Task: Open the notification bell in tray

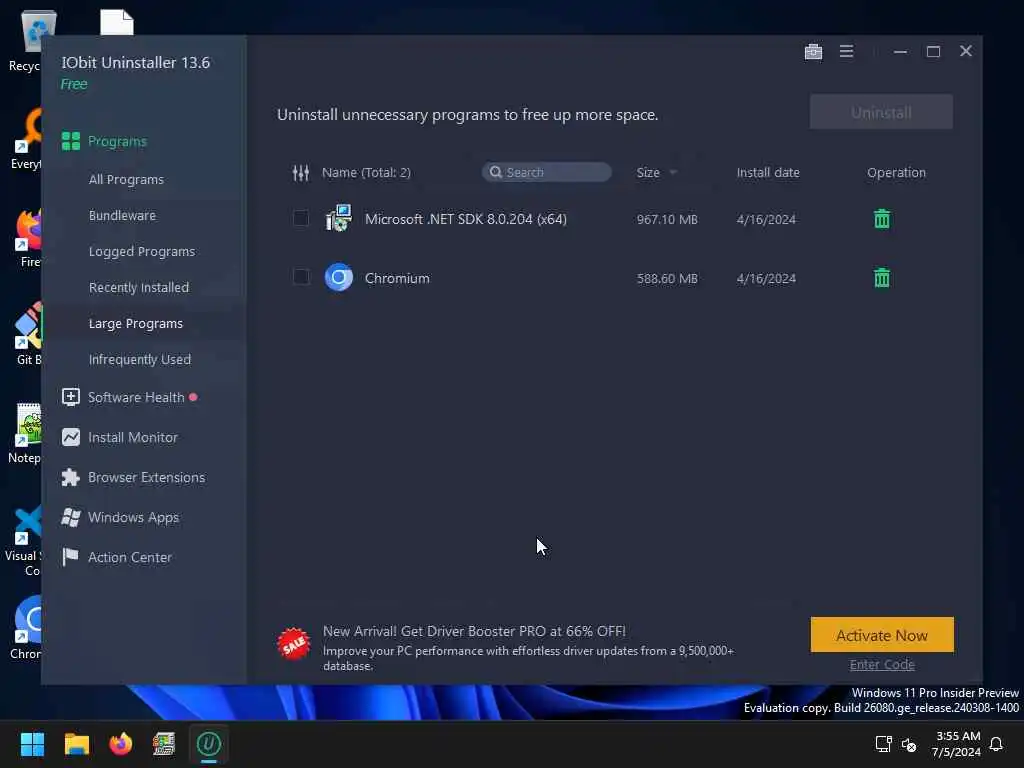Action: [996, 744]
